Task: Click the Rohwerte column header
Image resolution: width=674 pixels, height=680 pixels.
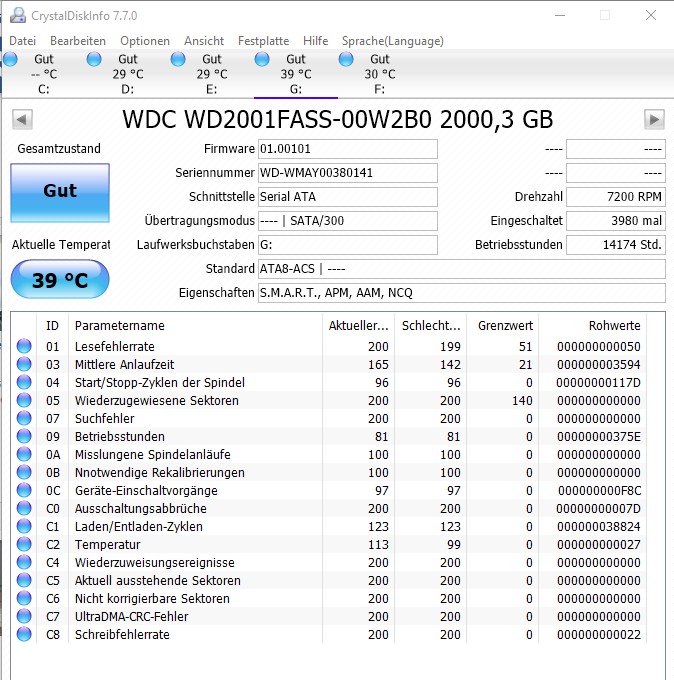Action: point(592,325)
